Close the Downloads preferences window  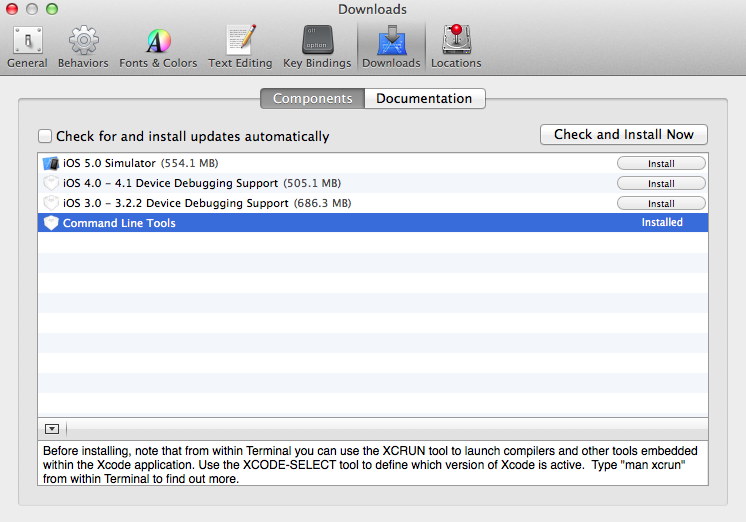12,9
